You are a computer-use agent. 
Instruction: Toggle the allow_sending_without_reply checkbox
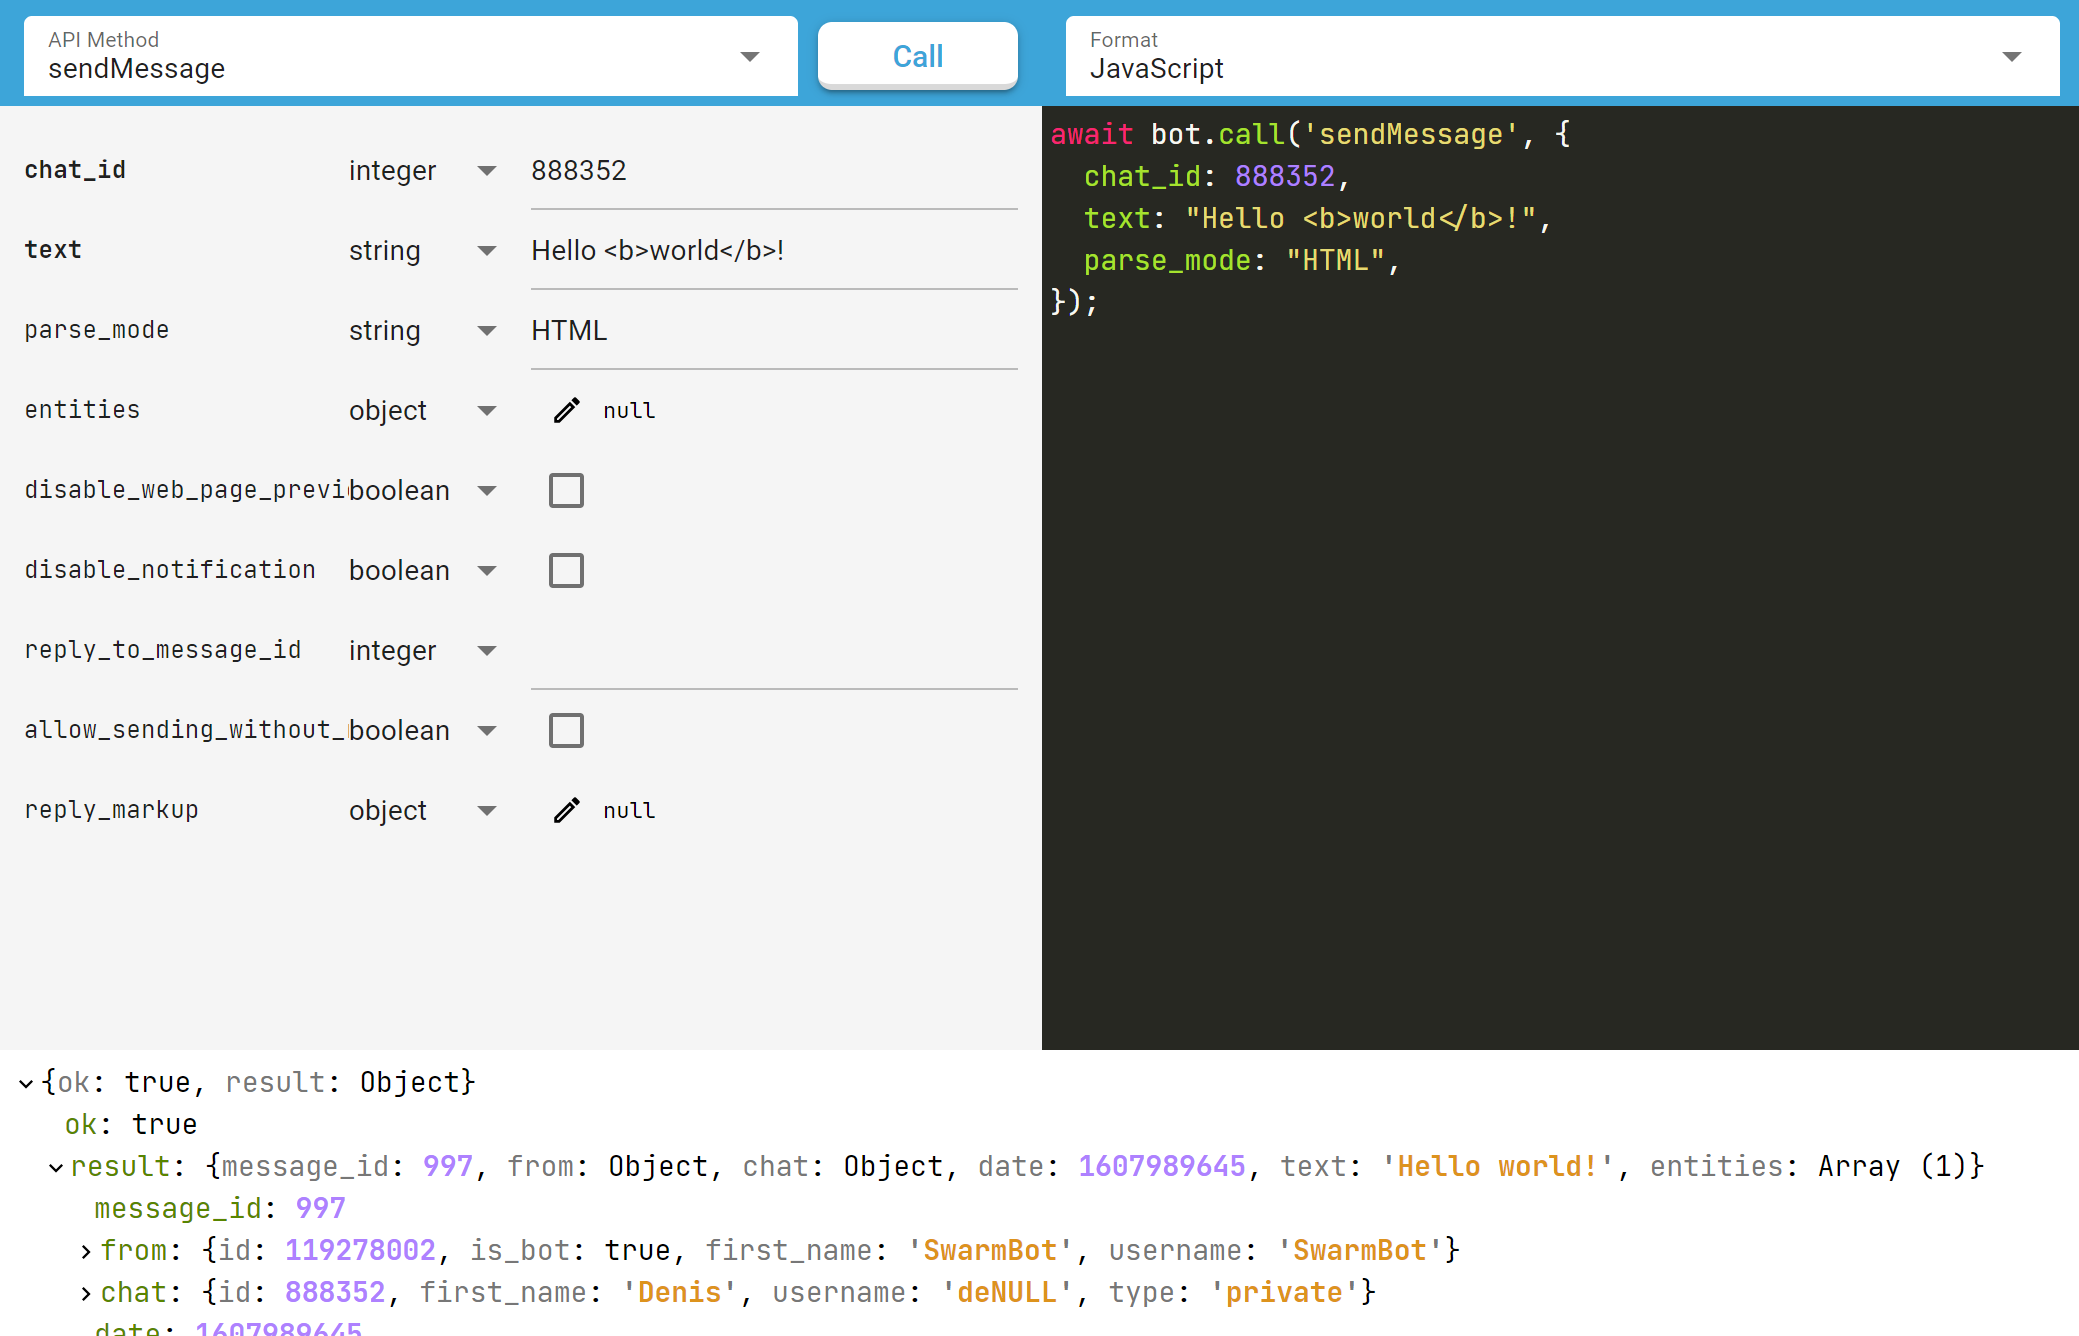(566, 731)
